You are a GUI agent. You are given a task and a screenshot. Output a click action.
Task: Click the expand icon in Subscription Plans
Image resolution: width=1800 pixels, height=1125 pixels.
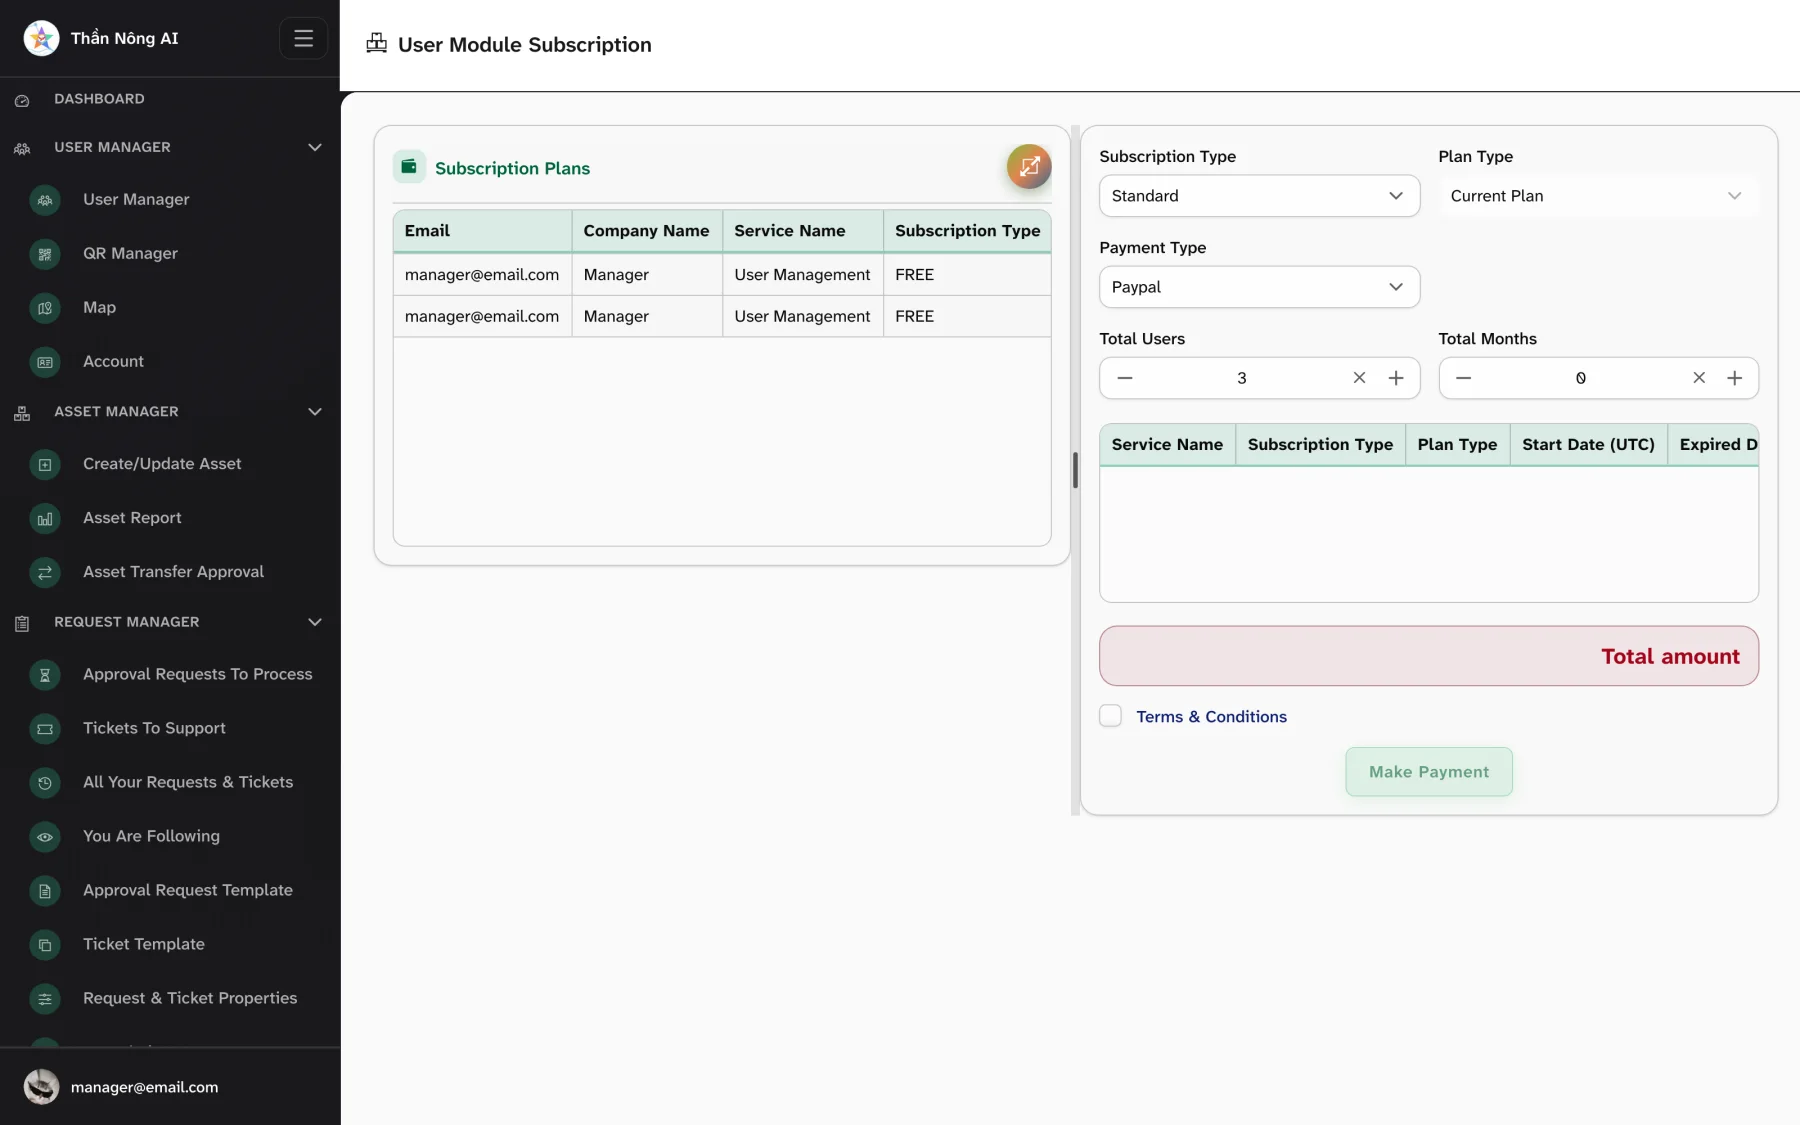coord(1029,166)
